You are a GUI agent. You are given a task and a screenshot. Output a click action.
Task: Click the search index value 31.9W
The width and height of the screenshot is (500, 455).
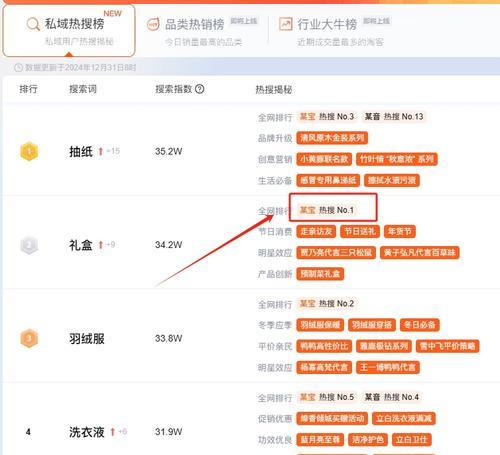[169, 432]
